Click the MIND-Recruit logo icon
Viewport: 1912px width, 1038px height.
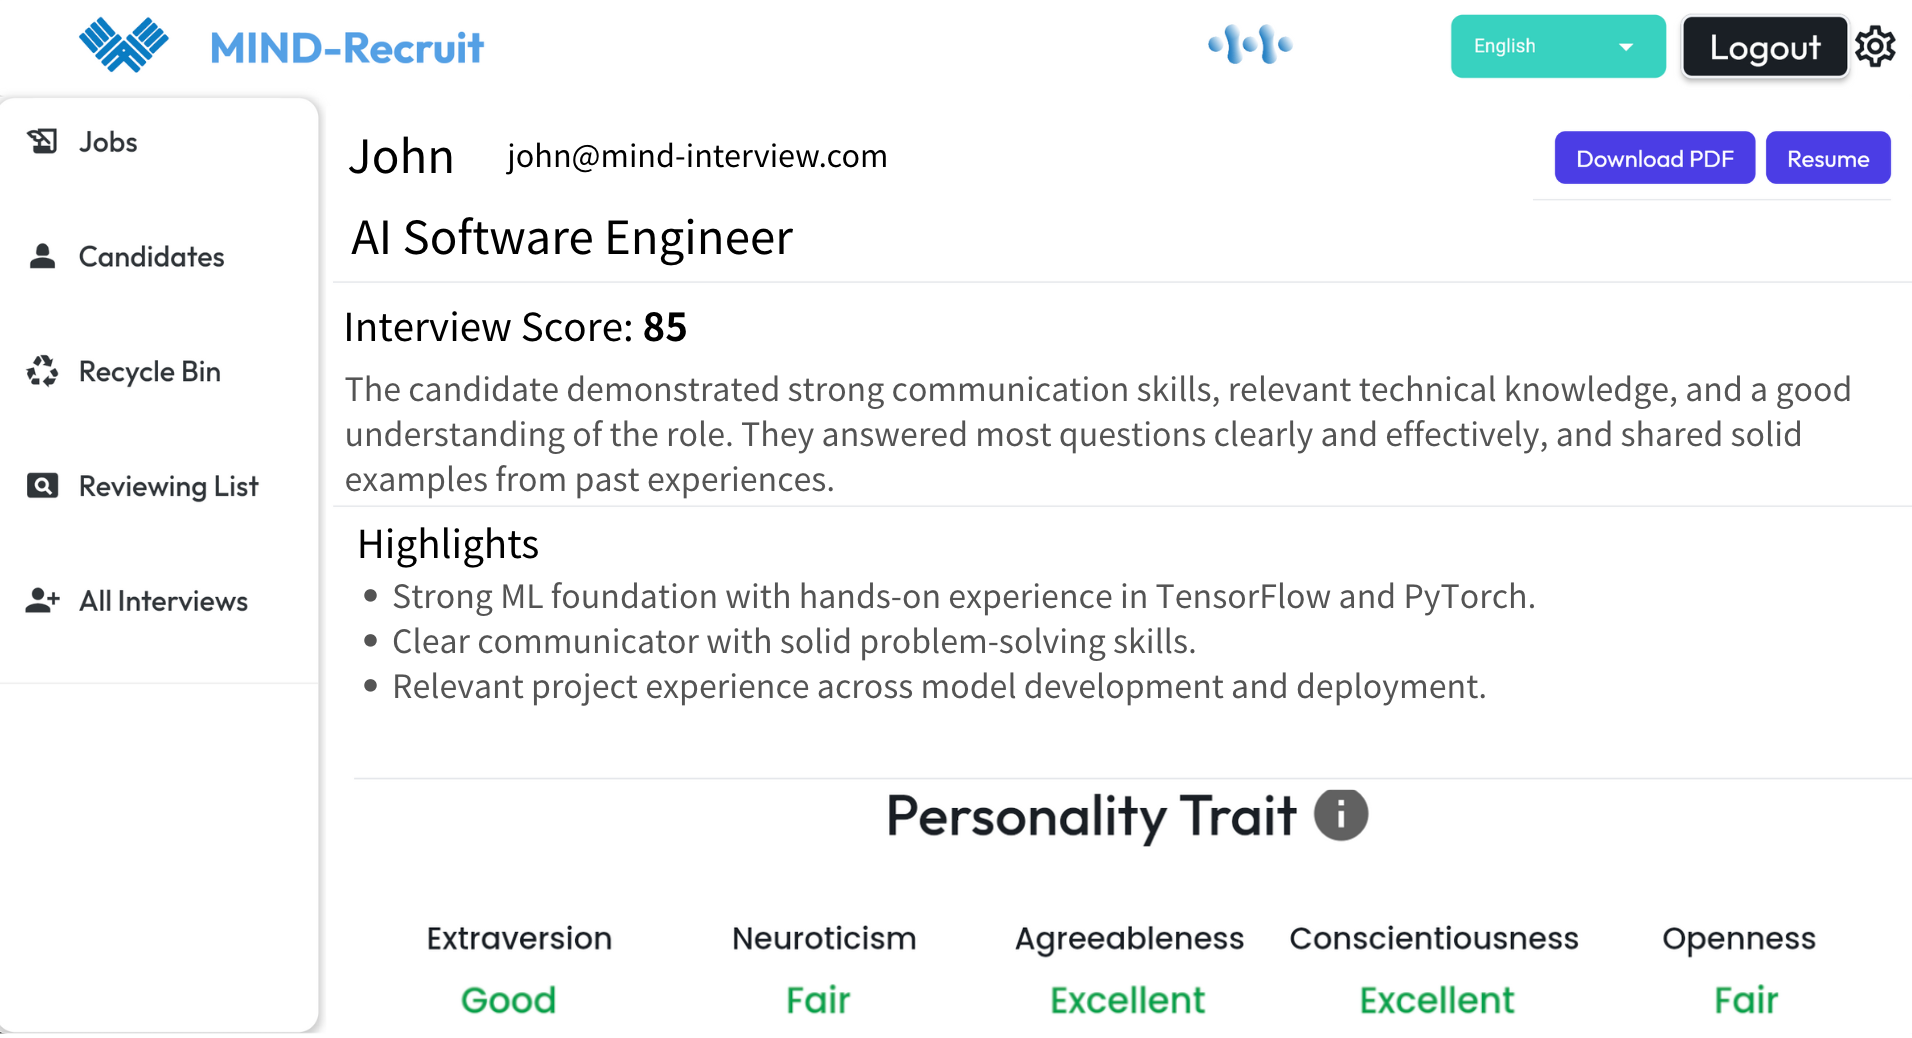tap(124, 45)
